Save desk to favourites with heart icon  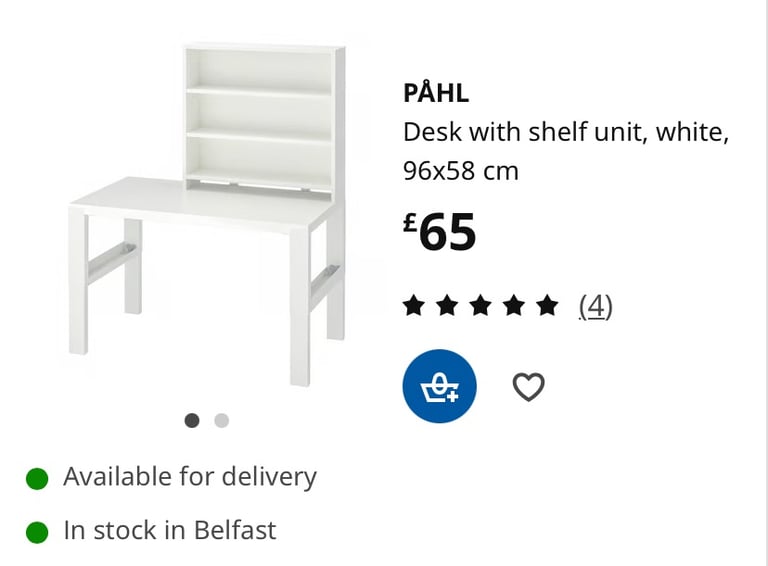click(528, 386)
